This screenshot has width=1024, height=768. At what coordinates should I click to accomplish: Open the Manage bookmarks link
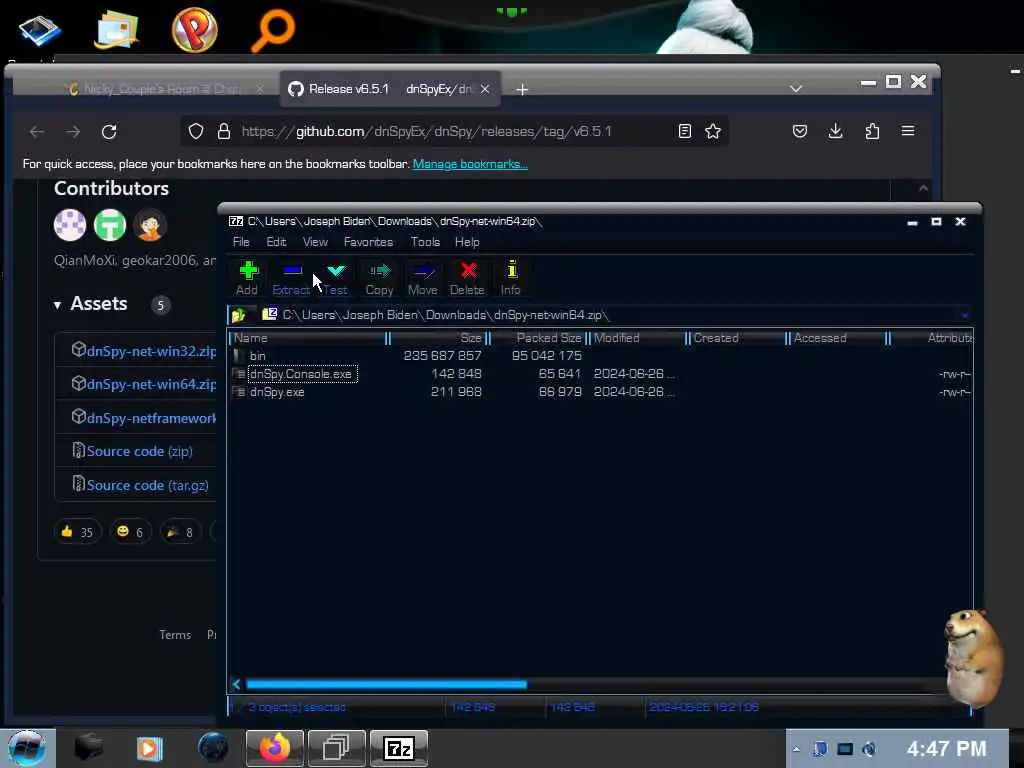click(x=470, y=164)
